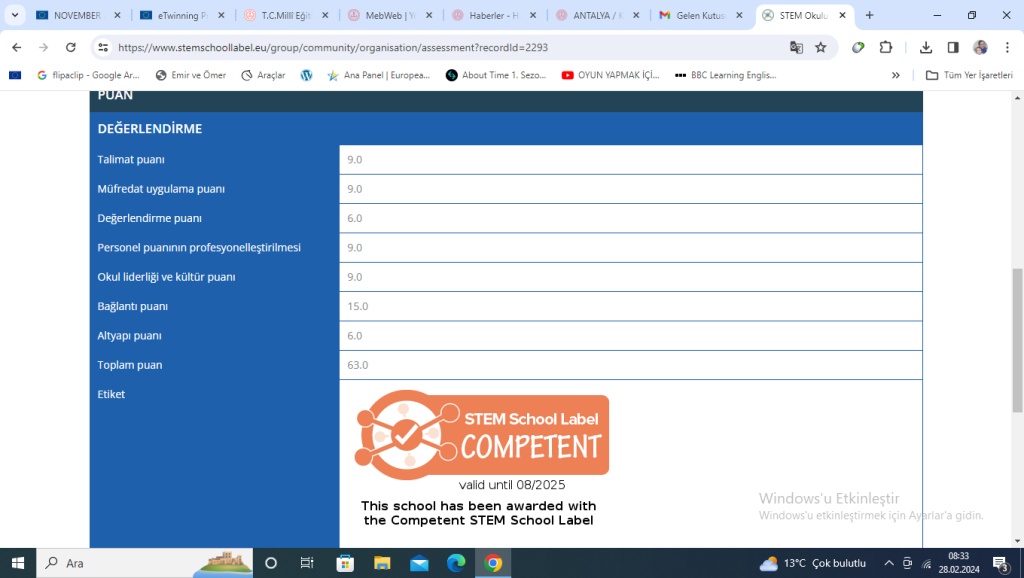Show more bookmarks with the double chevron

point(896,75)
